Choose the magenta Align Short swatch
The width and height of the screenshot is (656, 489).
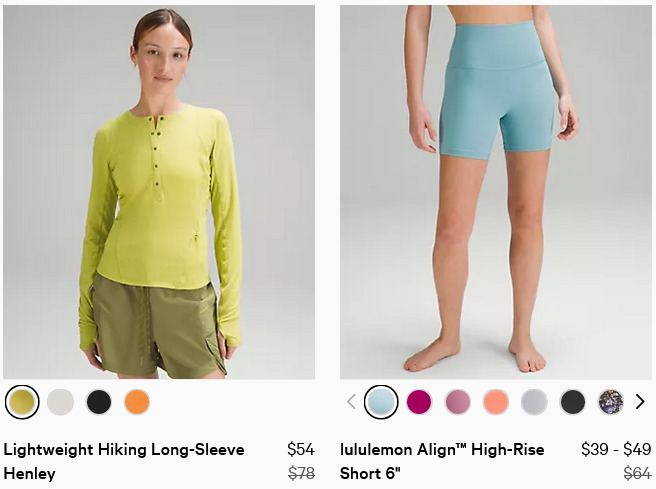pyautogui.click(x=419, y=402)
